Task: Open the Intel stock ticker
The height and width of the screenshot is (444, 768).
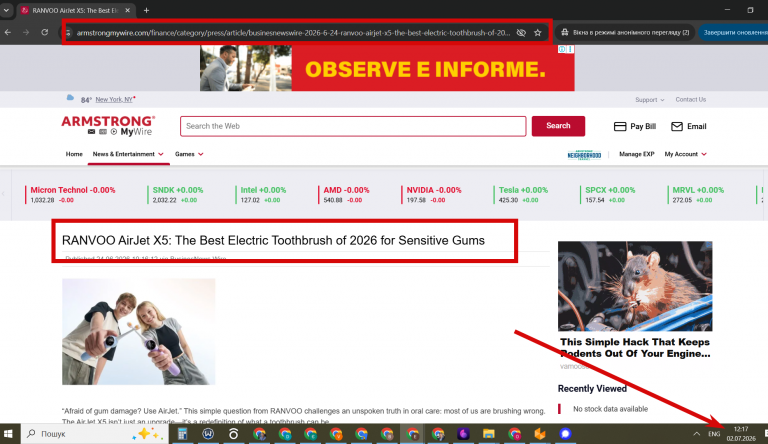Action: click(263, 194)
